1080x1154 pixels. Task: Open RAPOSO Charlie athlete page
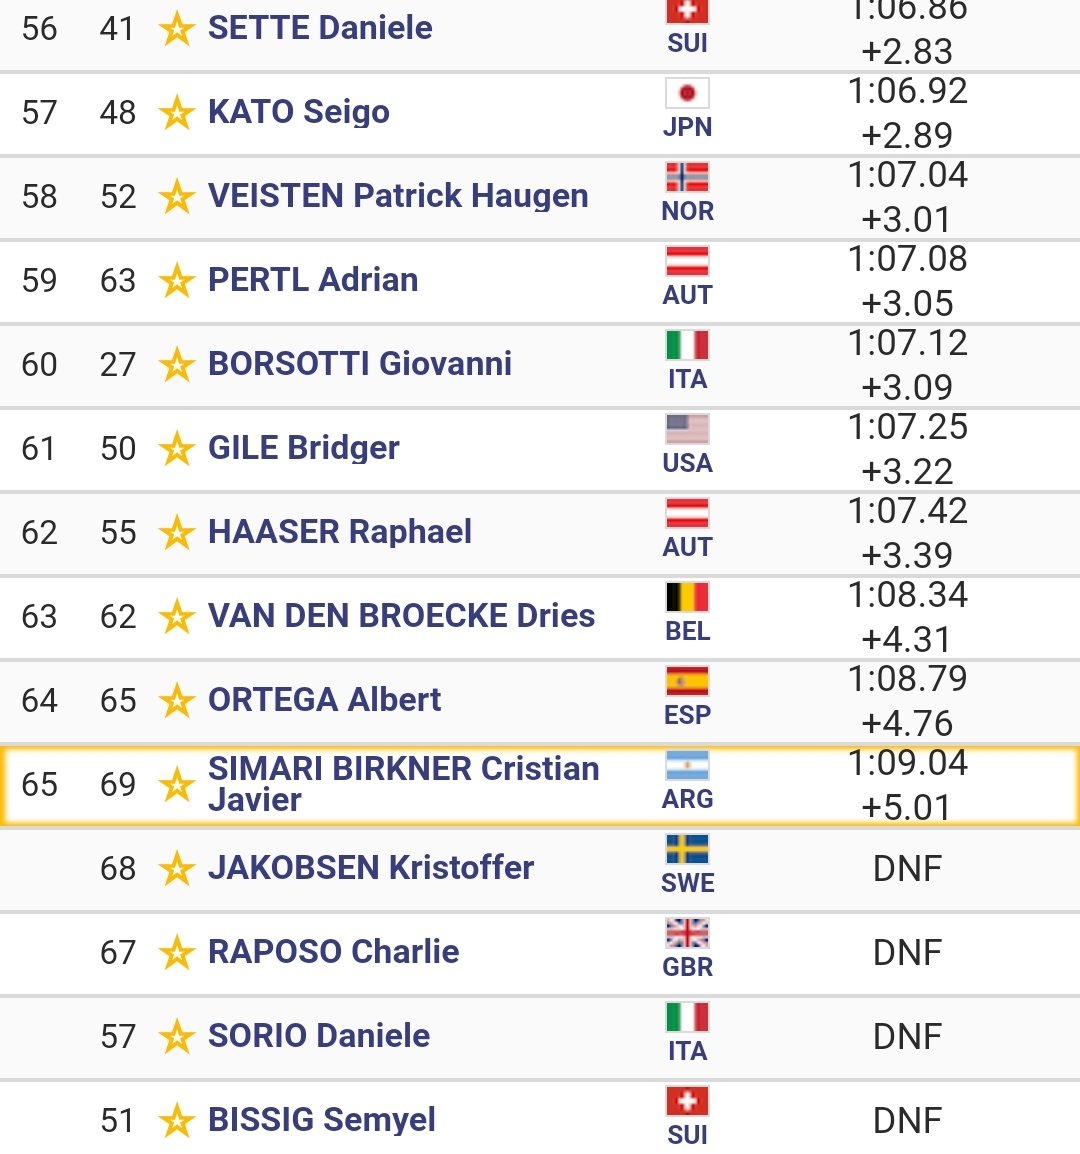pyautogui.click(x=333, y=951)
